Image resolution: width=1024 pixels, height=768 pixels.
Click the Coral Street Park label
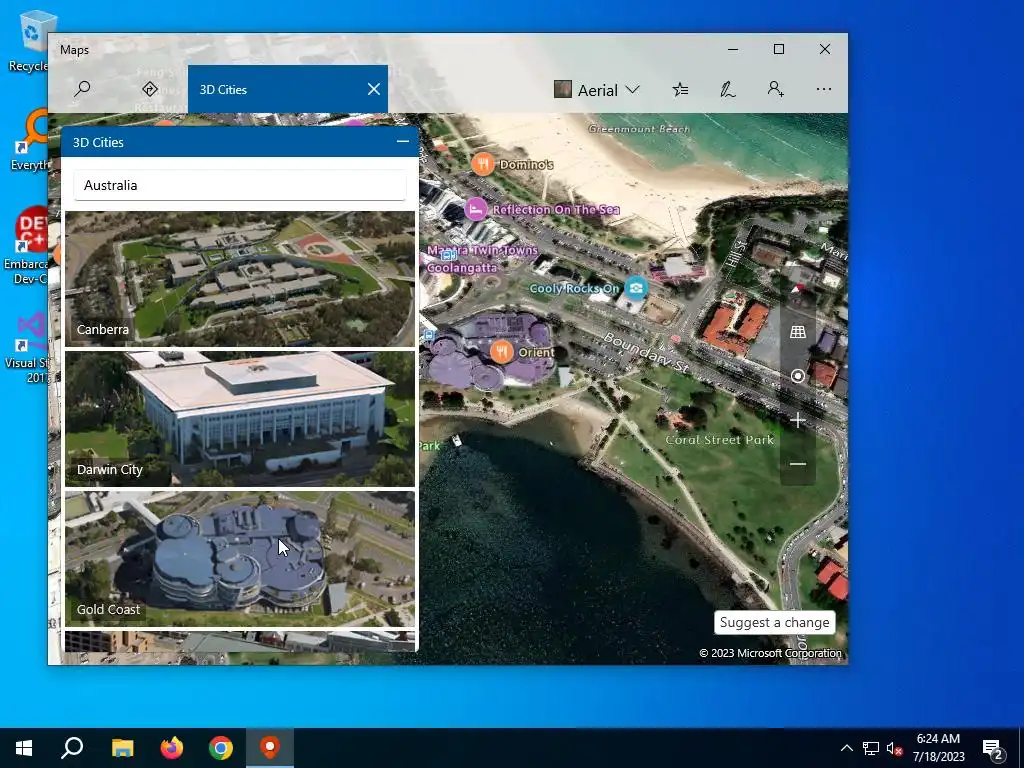coord(720,440)
